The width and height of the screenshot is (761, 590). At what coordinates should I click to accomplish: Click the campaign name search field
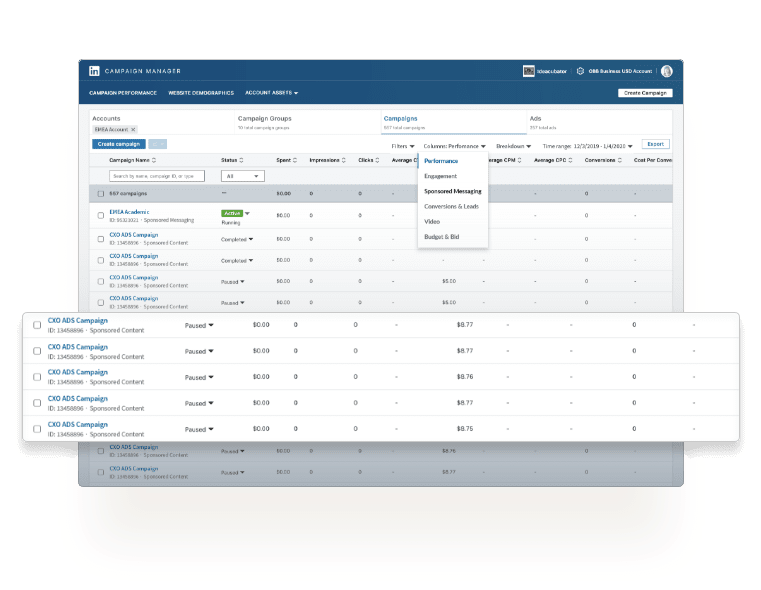(156, 176)
